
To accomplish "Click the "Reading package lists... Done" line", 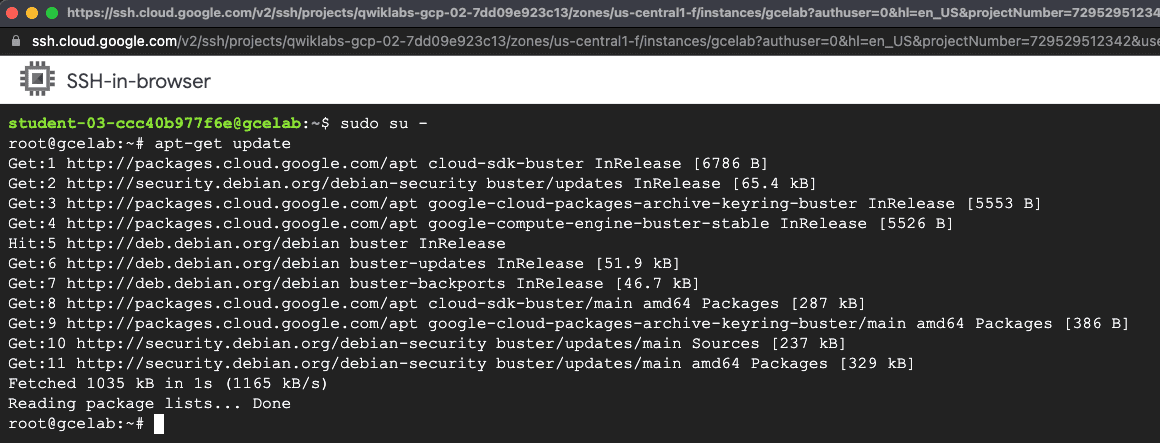I will (149, 403).
